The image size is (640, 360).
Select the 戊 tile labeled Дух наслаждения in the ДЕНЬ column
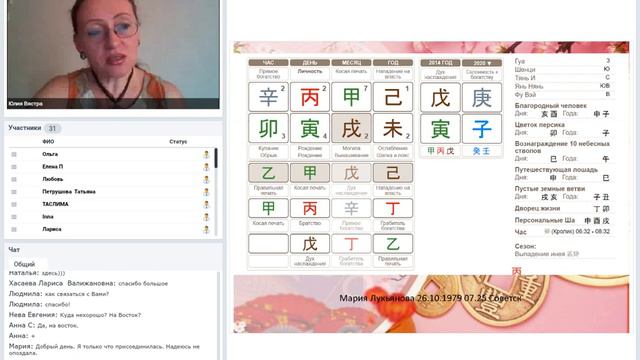point(310,244)
